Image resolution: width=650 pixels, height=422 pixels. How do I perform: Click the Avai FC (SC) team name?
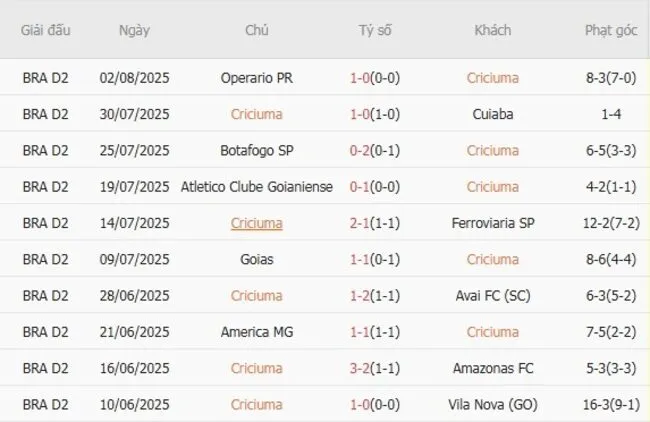(x=492, y=296)
